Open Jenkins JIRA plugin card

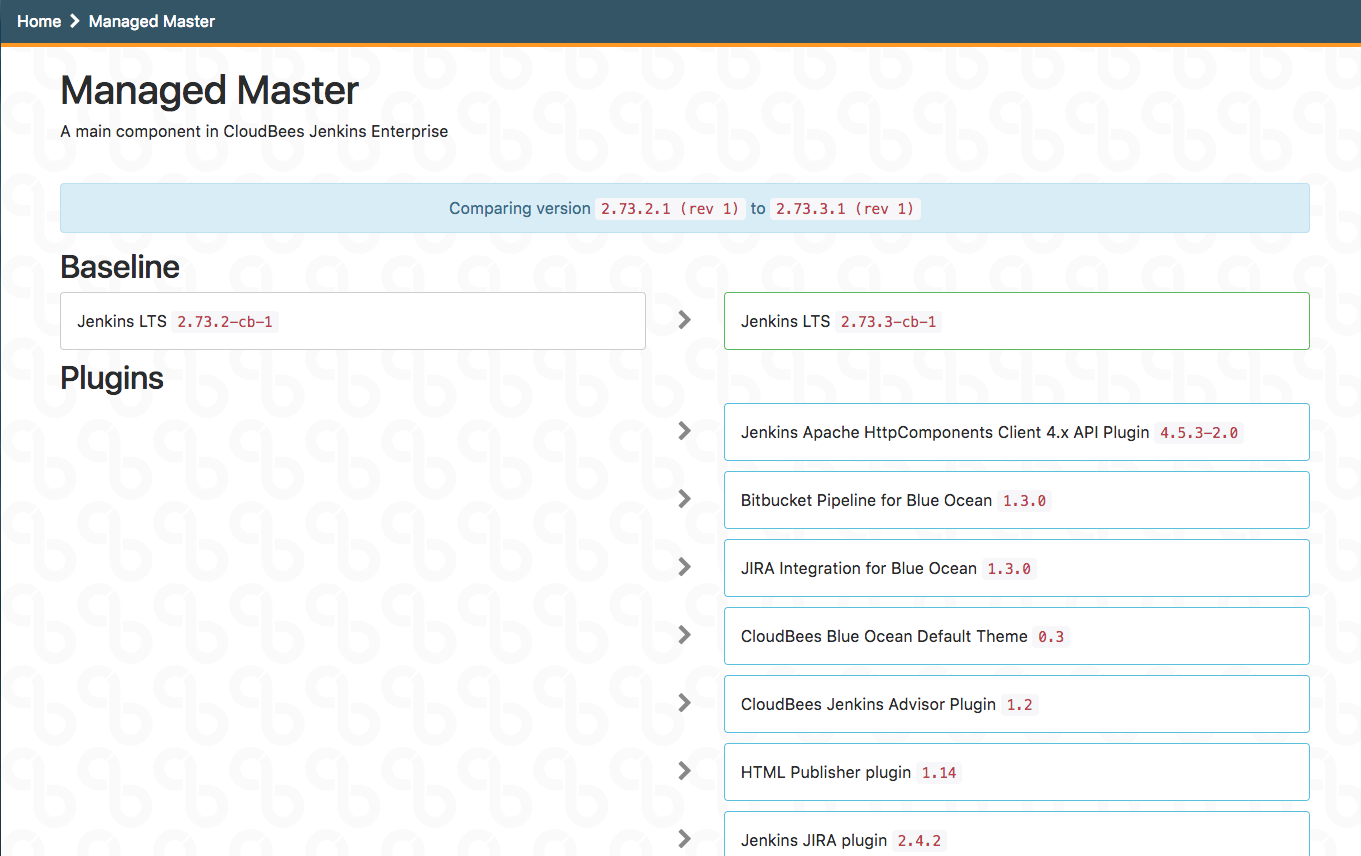(1017, 833)
